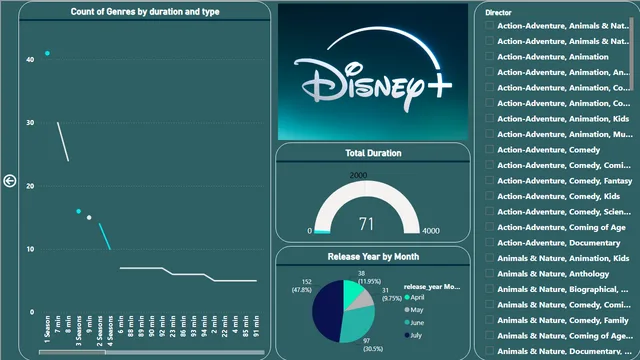
Task: Check the Action-Adventure, Animation, Kids box
Action: pos(489,118)
